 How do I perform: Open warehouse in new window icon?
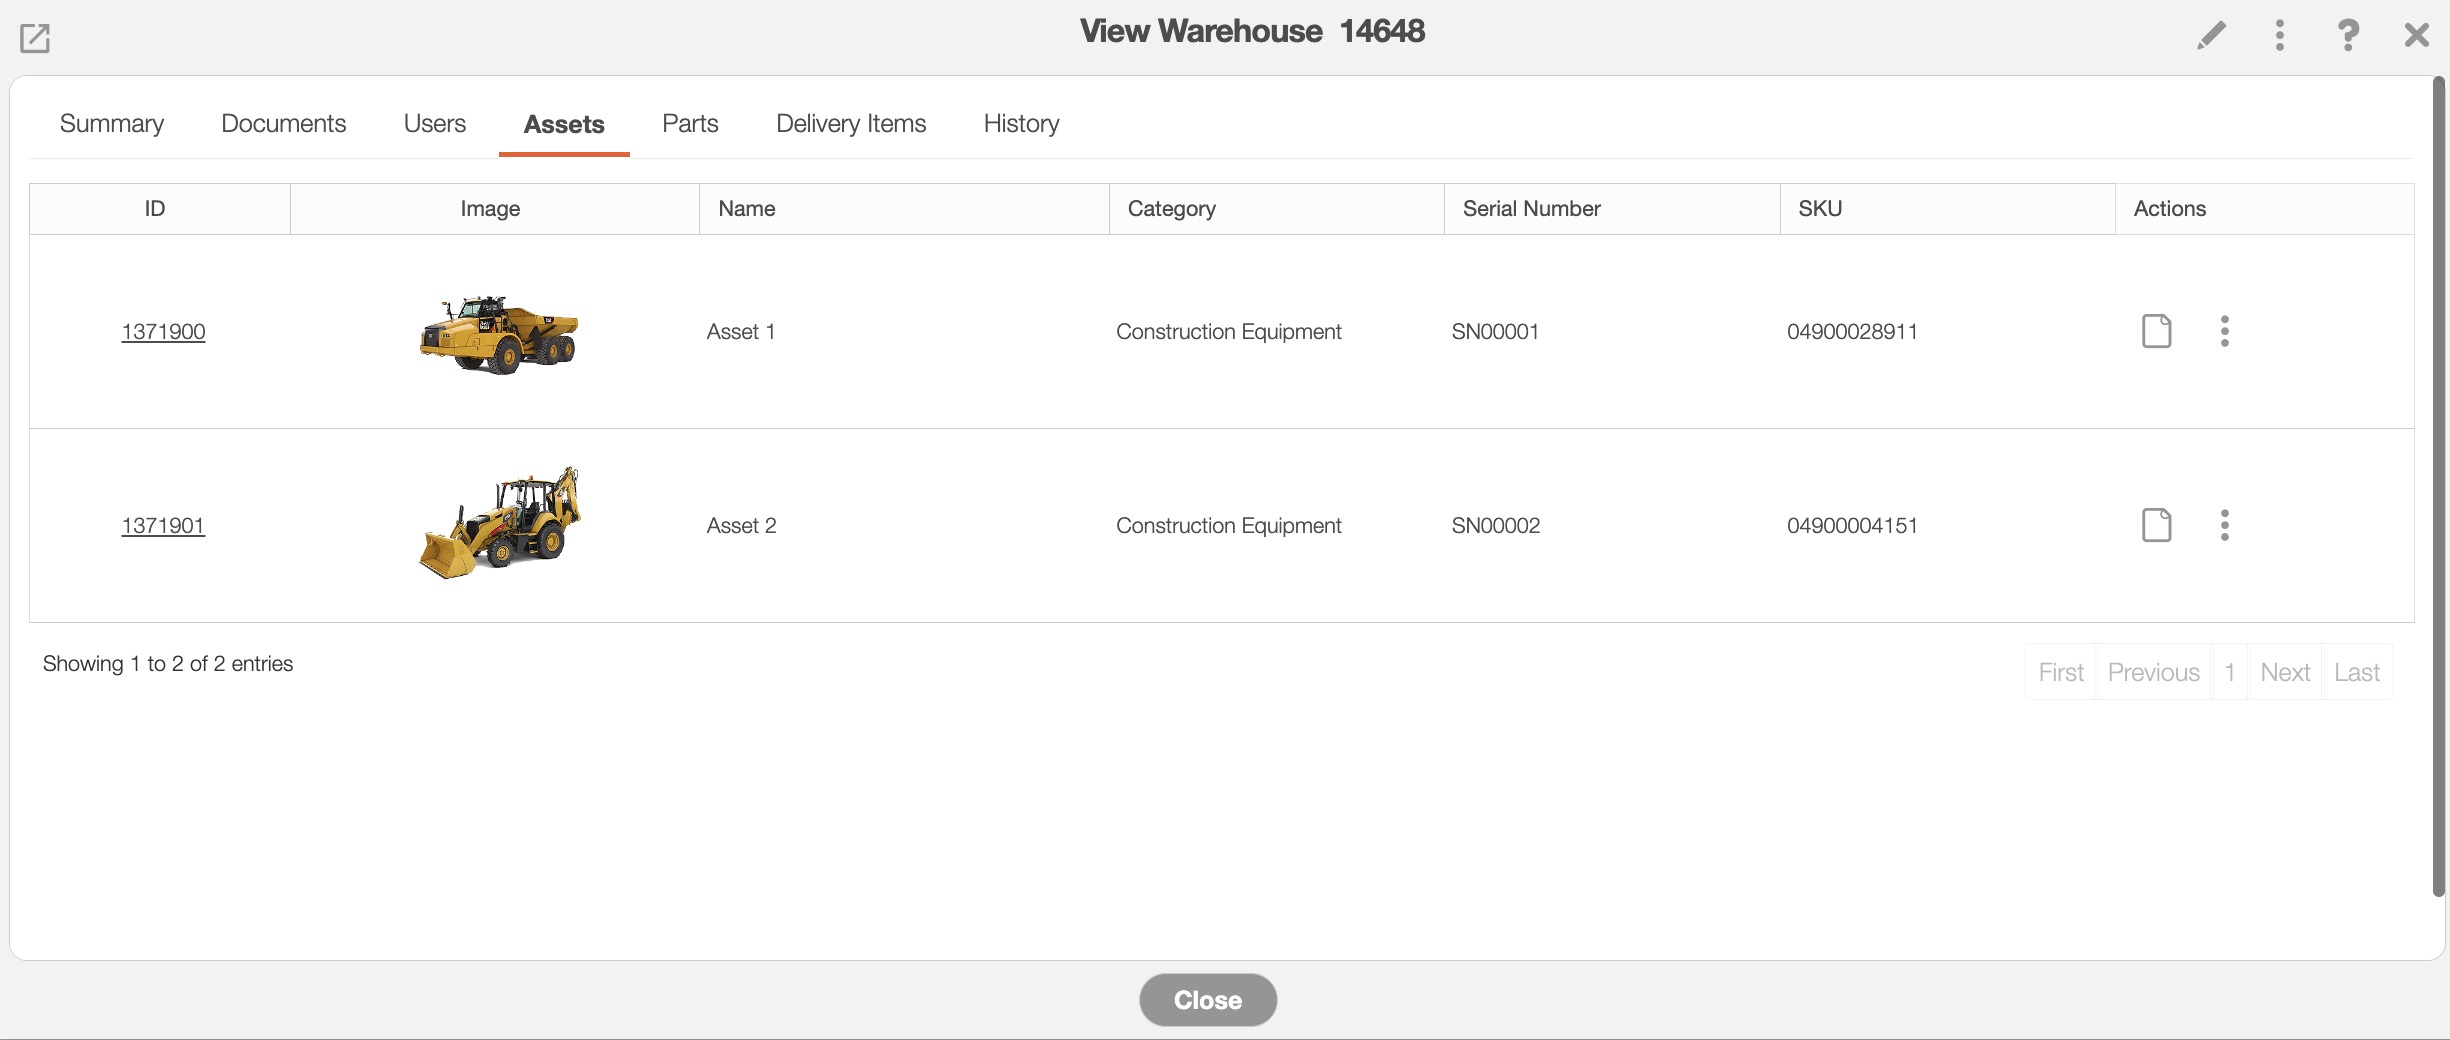tap(35, 38)
